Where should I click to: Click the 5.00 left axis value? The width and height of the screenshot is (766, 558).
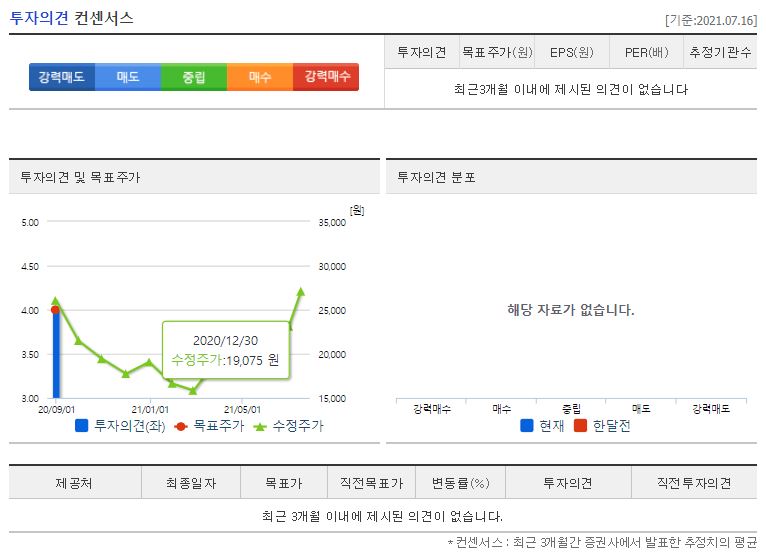pyautogui.click(x=30, y=222)
